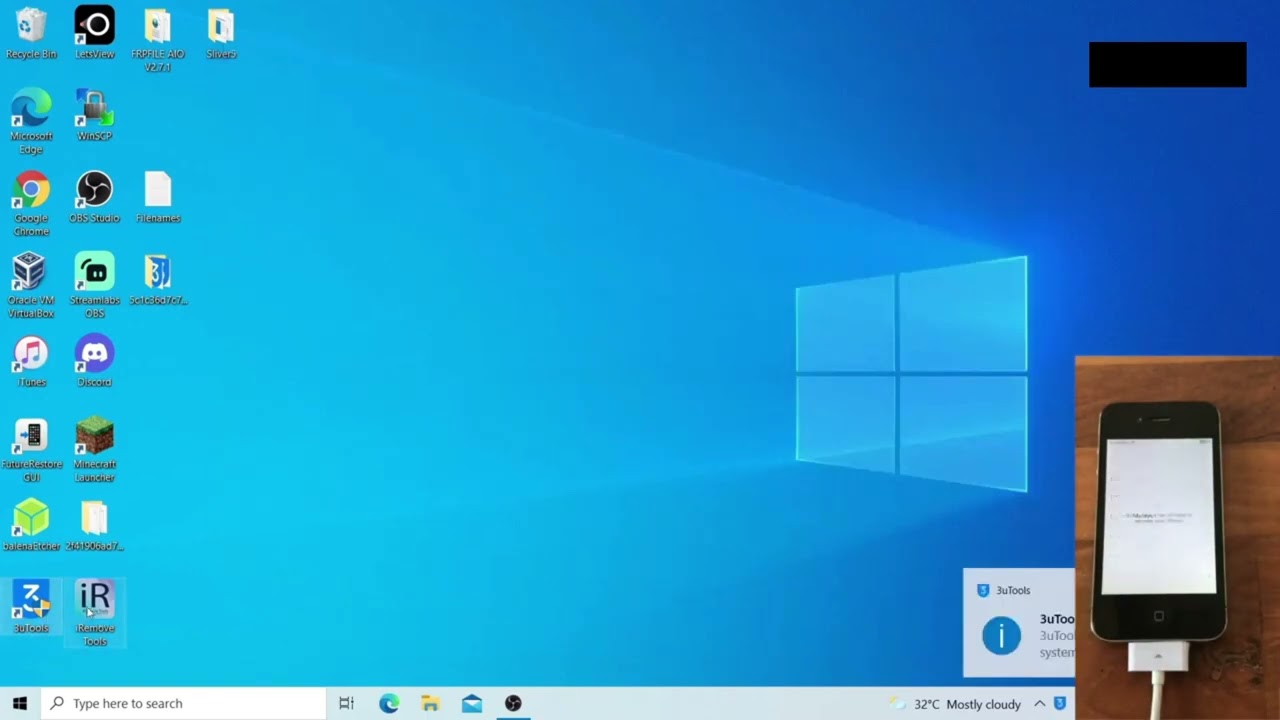1280x720 pixels.
Task: Switch to OBS Studio on the taskbar
Action: click(513, 703)
